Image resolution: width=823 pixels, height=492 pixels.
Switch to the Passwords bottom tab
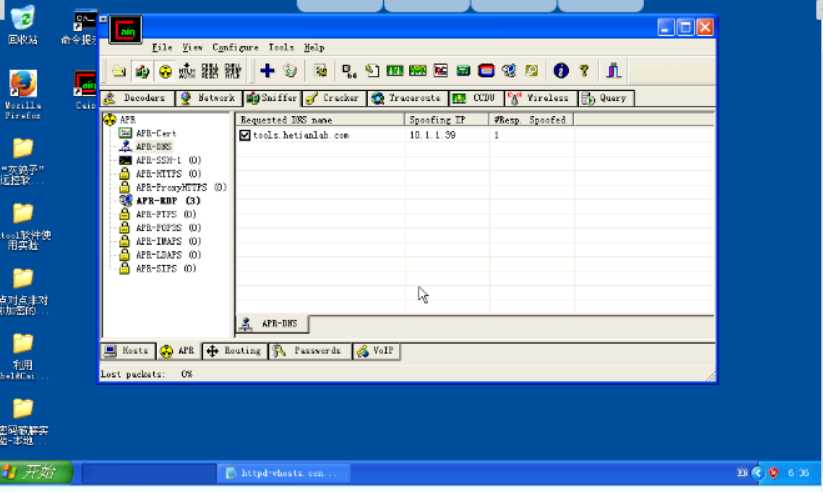coord(310,351)
